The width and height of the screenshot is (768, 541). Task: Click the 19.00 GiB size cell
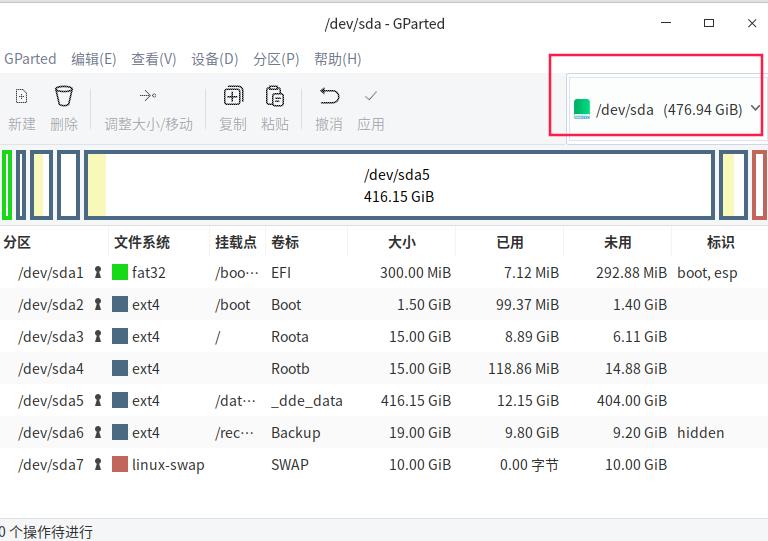[420, 432]
